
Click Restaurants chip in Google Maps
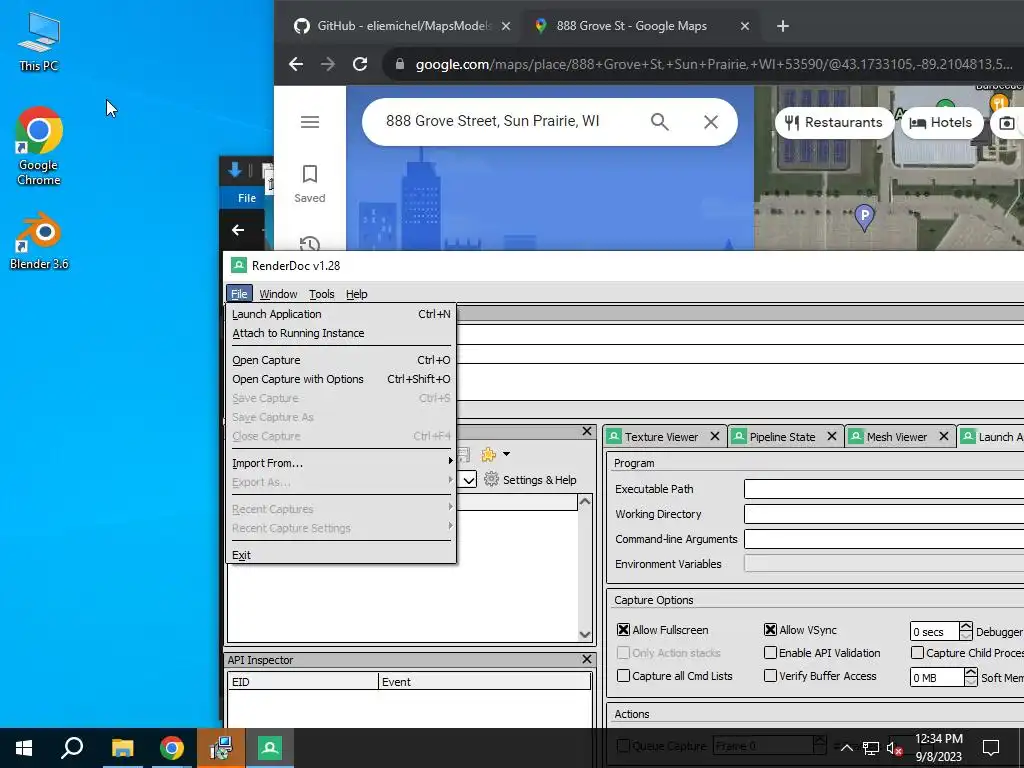click(834, 122)
